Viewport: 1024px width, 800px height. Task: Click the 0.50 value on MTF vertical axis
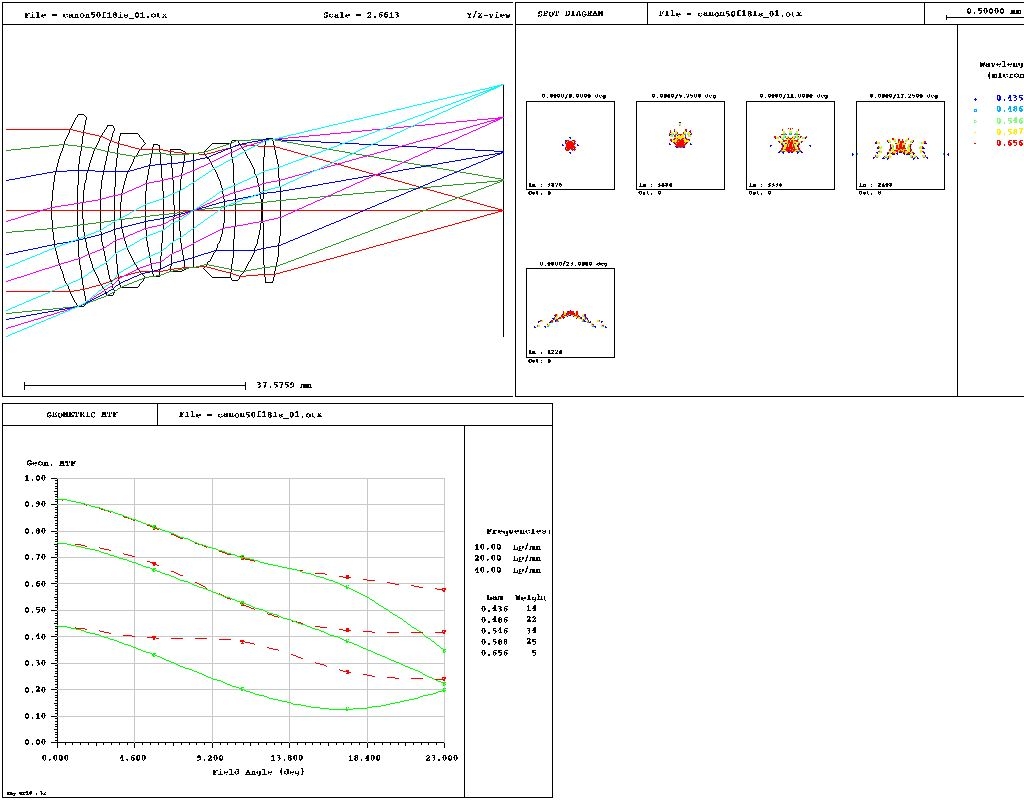click(35, 611)
